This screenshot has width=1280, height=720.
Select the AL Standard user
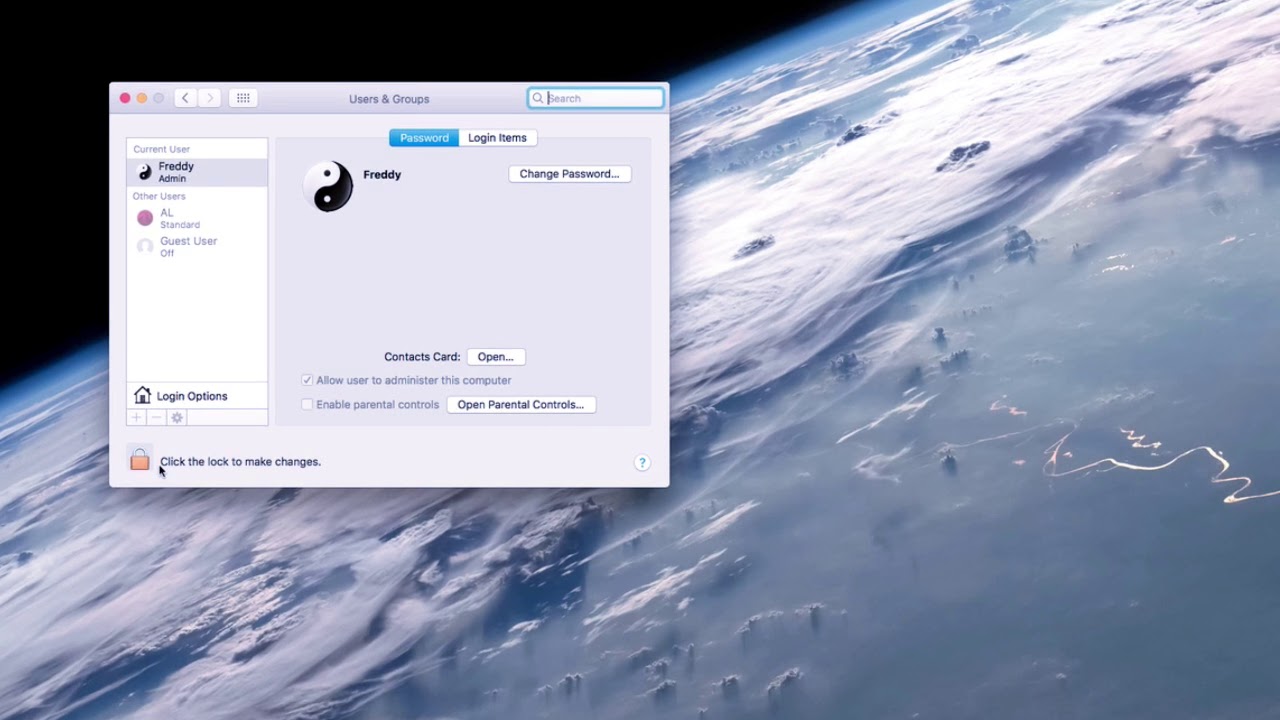197,218
